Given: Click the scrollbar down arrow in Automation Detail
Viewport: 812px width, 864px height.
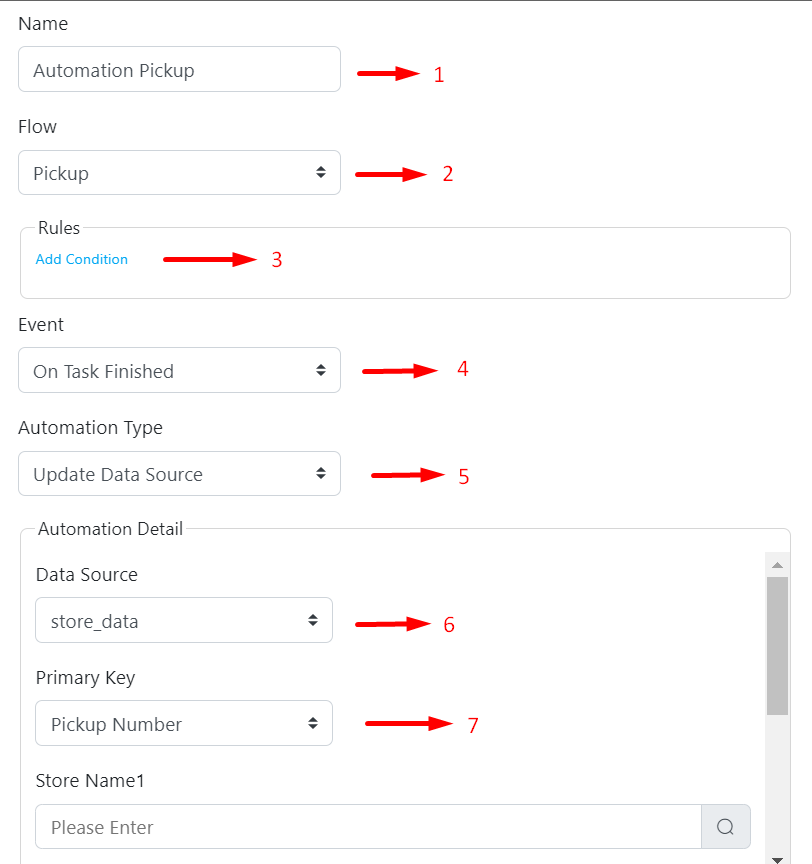Looking at the screenshot, I should point(777,858).
